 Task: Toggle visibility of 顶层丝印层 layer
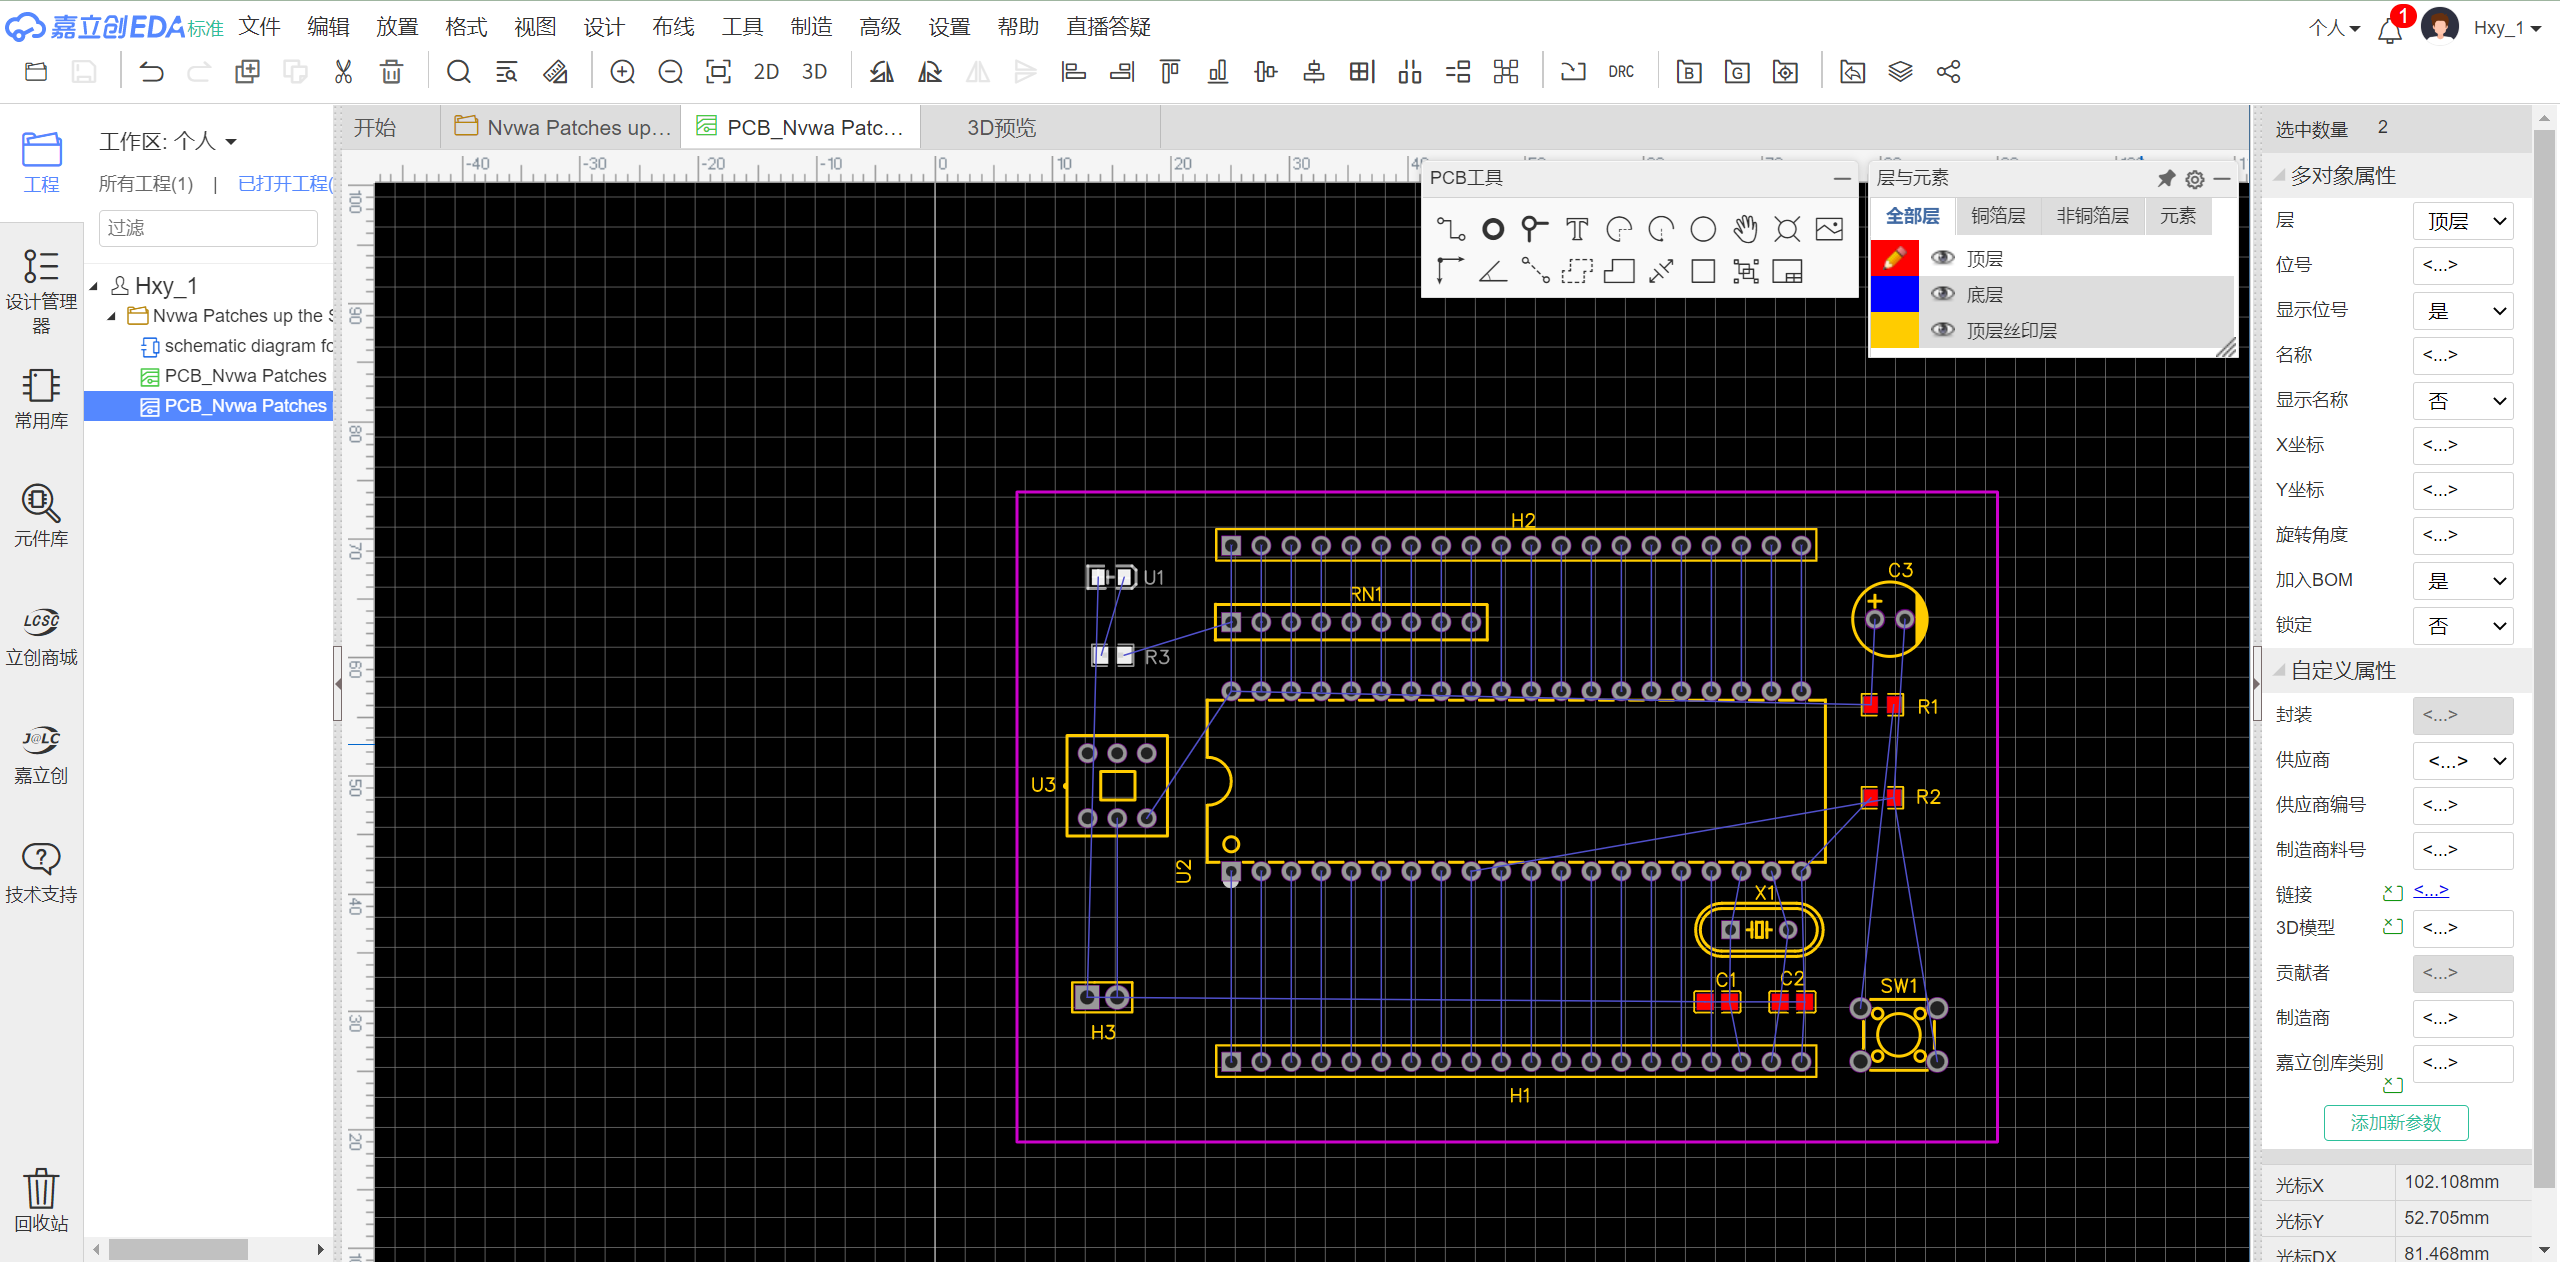click(x=1942, y=330)
